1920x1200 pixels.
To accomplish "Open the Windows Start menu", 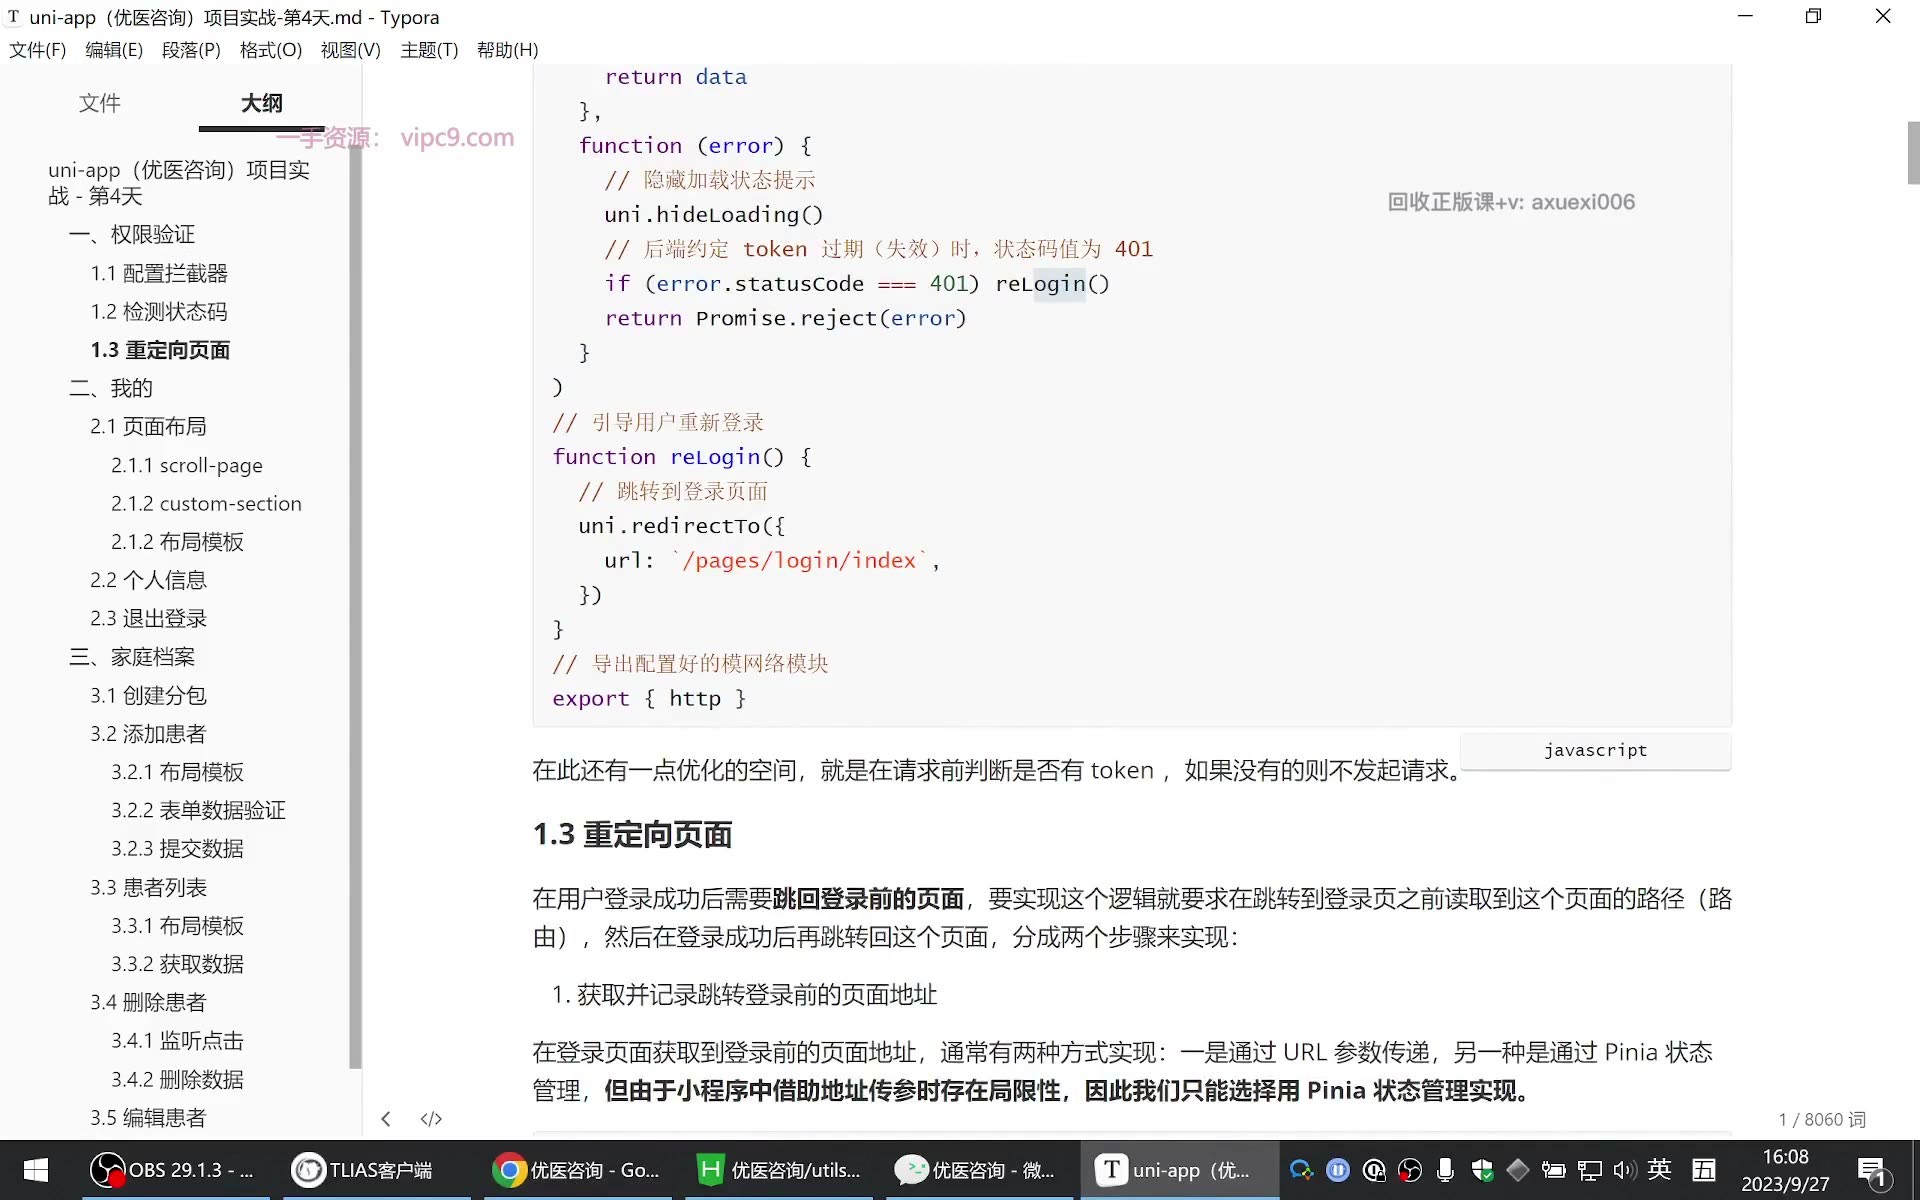I will point(36,1170).
